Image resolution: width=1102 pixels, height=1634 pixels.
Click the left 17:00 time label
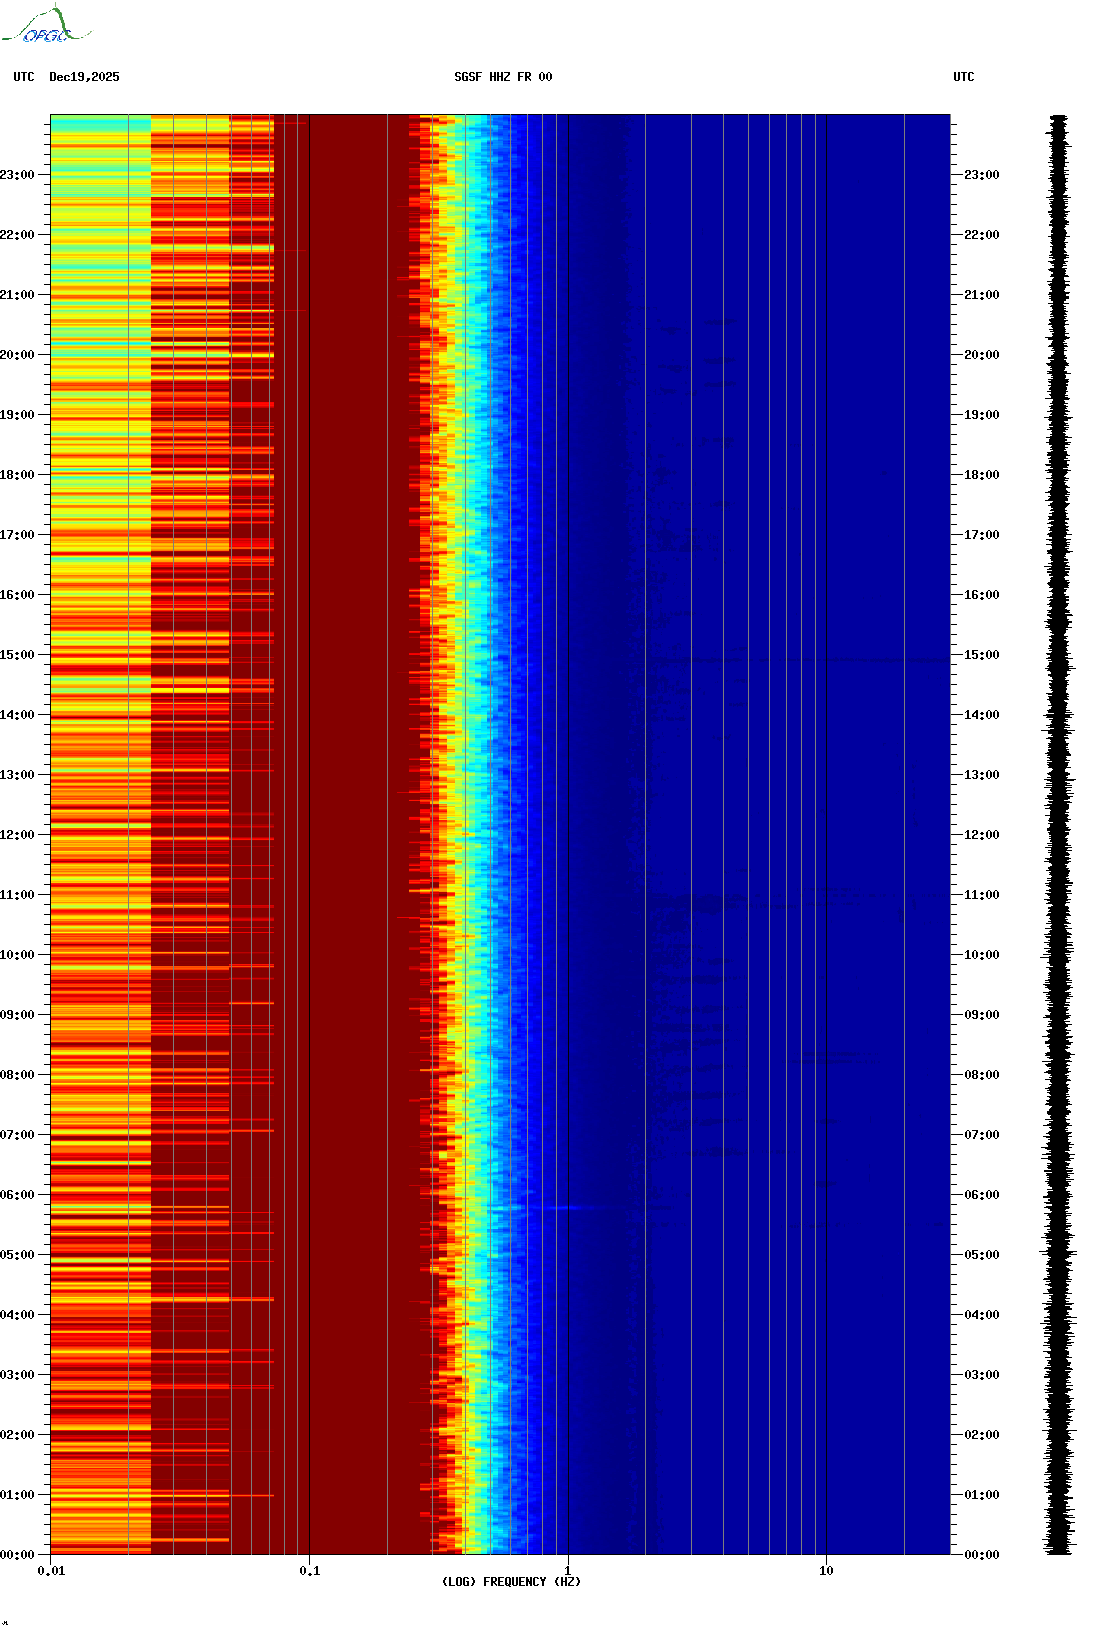click(x=17, y=535)
